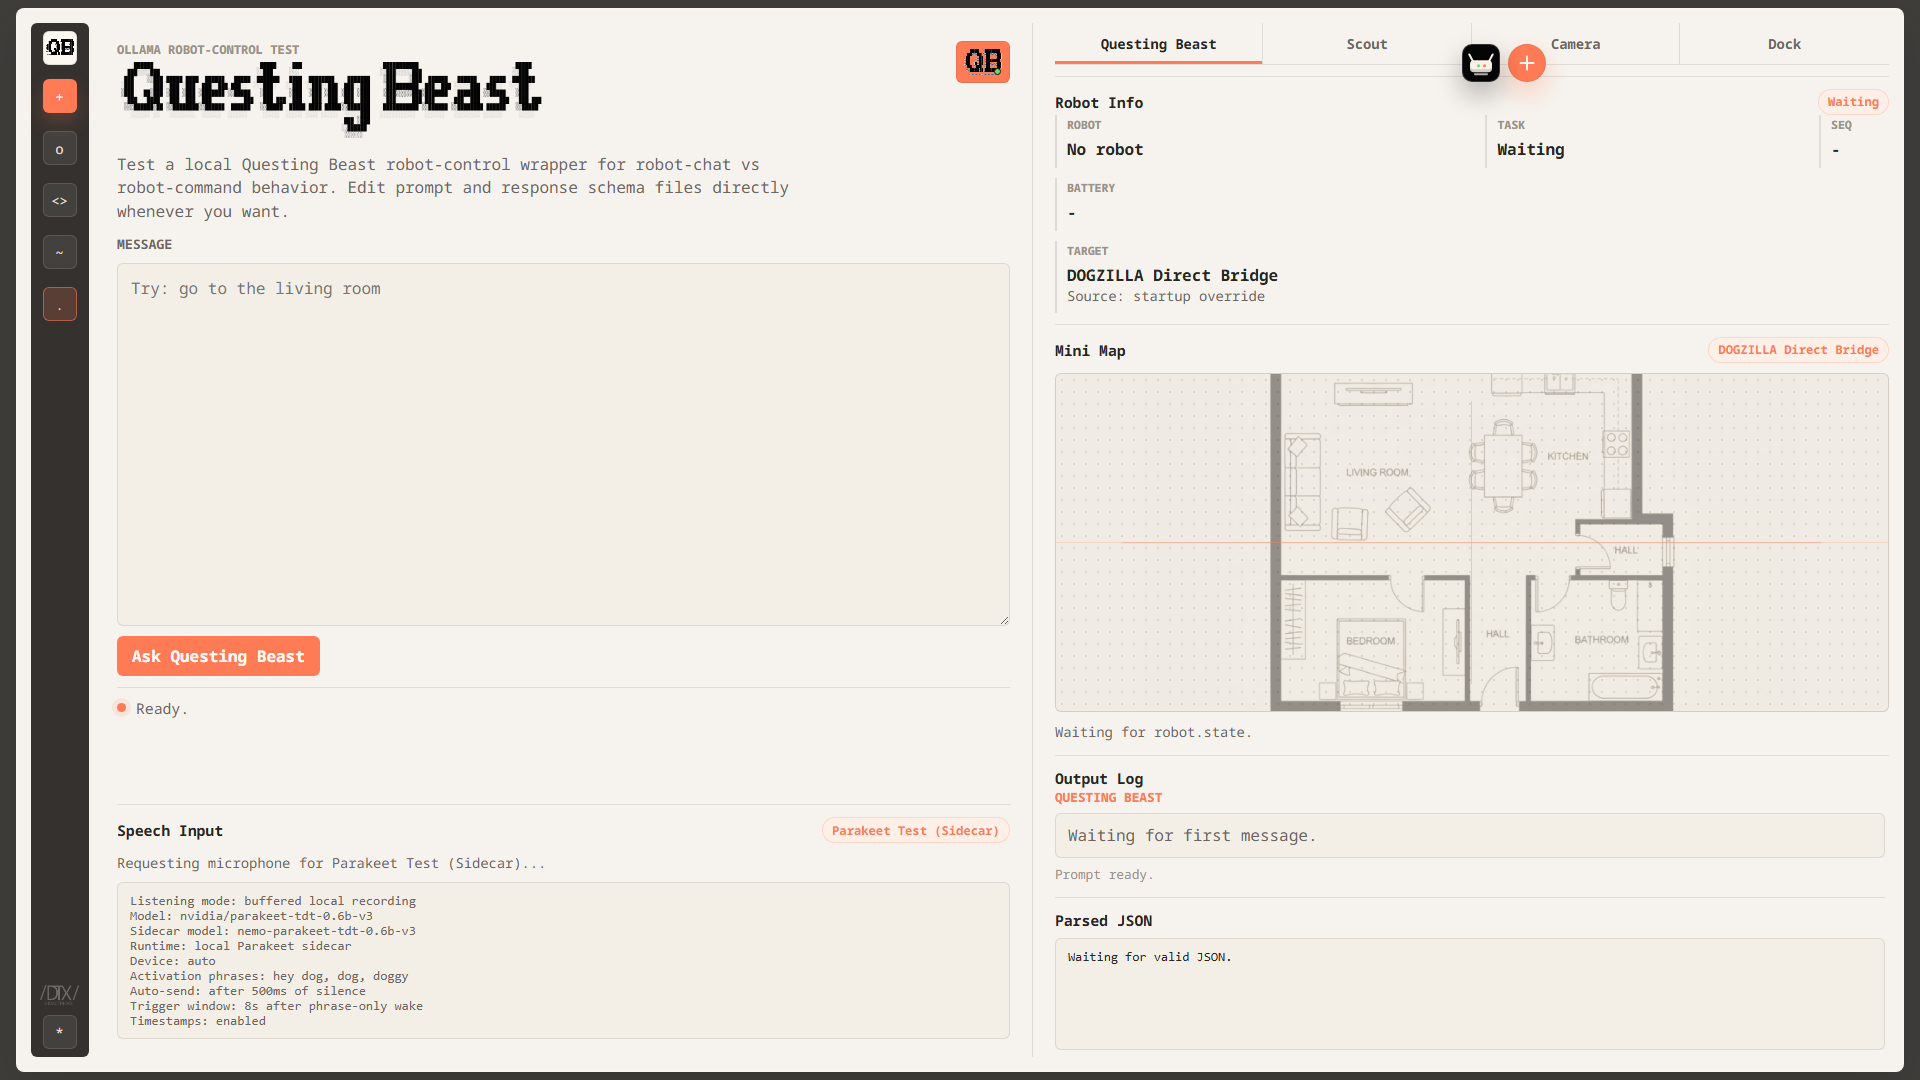Click the orange QB badge near title

983,62
